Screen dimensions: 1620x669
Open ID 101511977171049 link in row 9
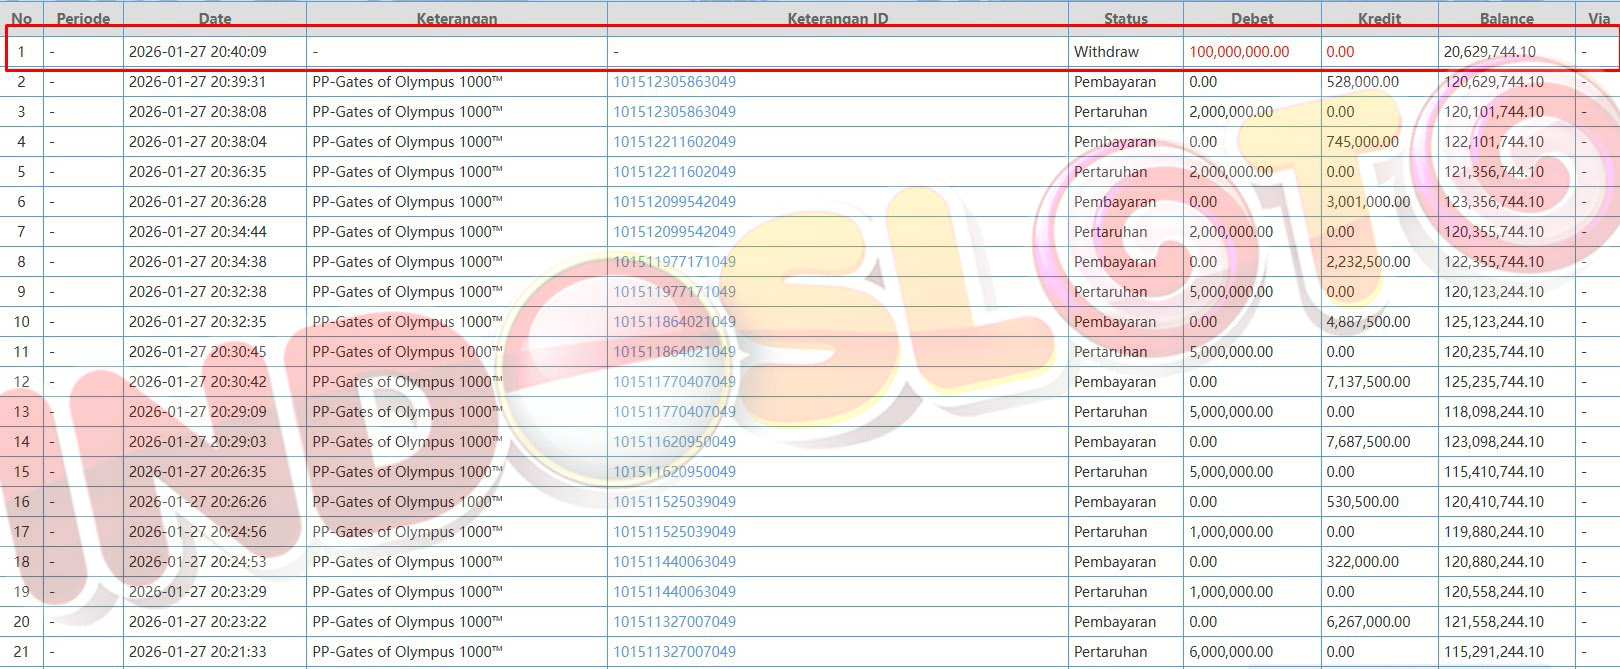coord(674,292)
